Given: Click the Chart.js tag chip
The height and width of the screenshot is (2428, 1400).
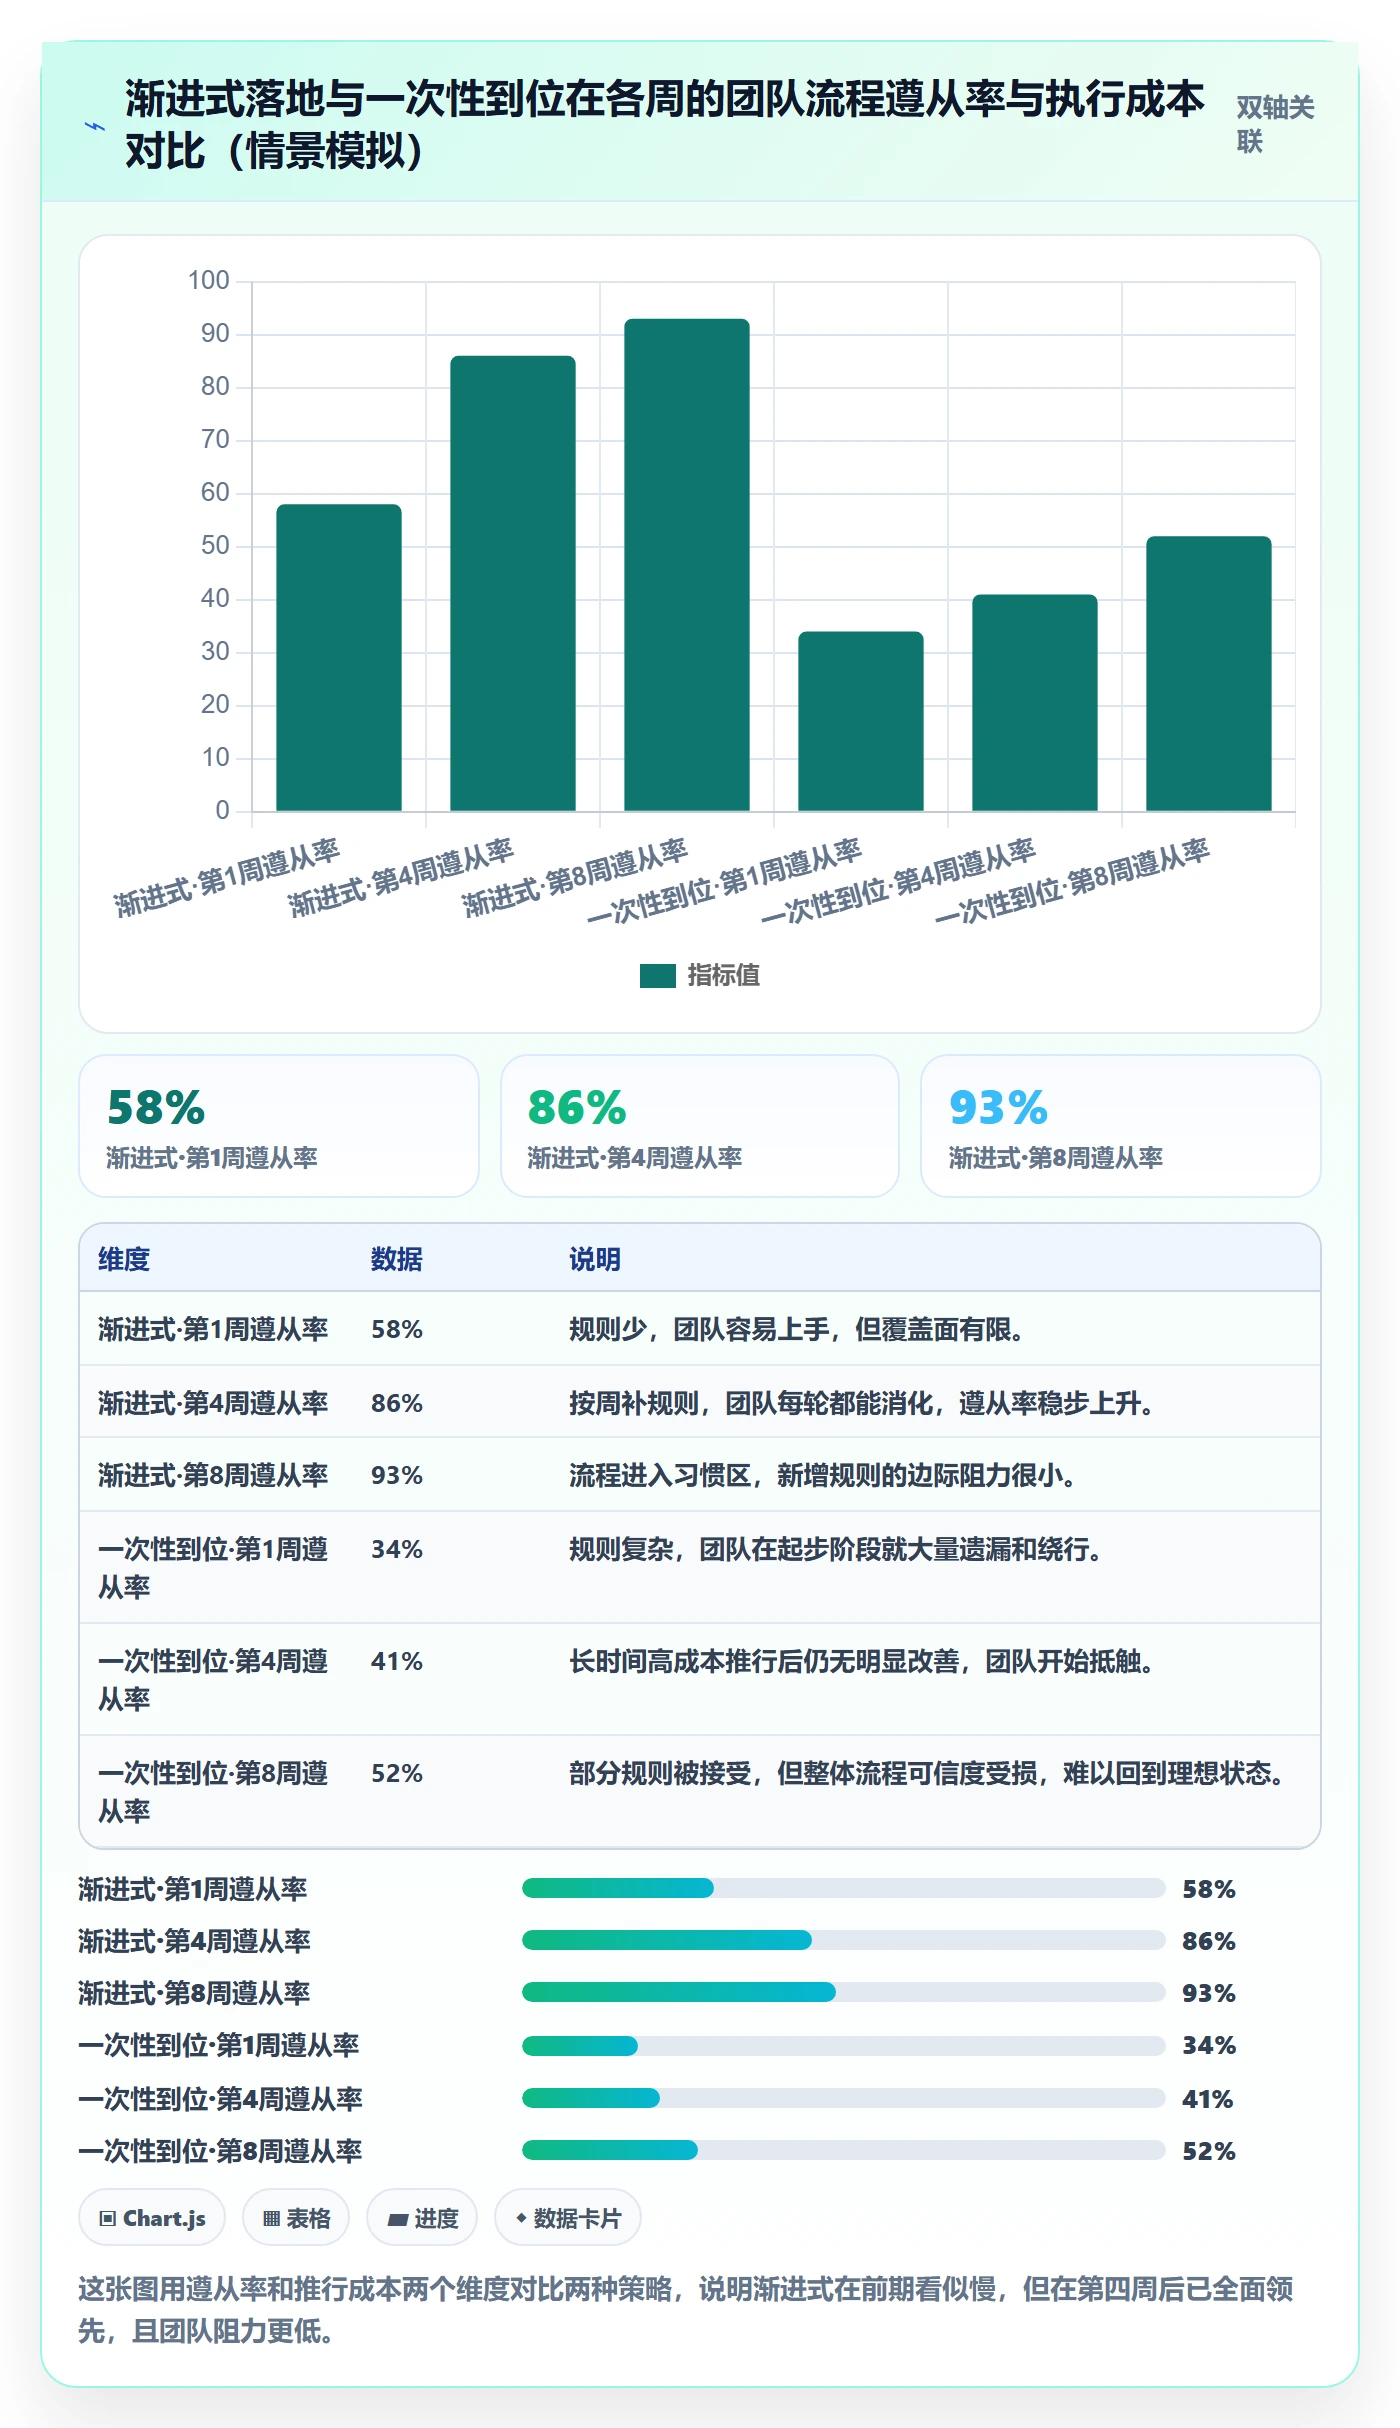Looking at the screenshot, I should click(x=152, y=2218).
